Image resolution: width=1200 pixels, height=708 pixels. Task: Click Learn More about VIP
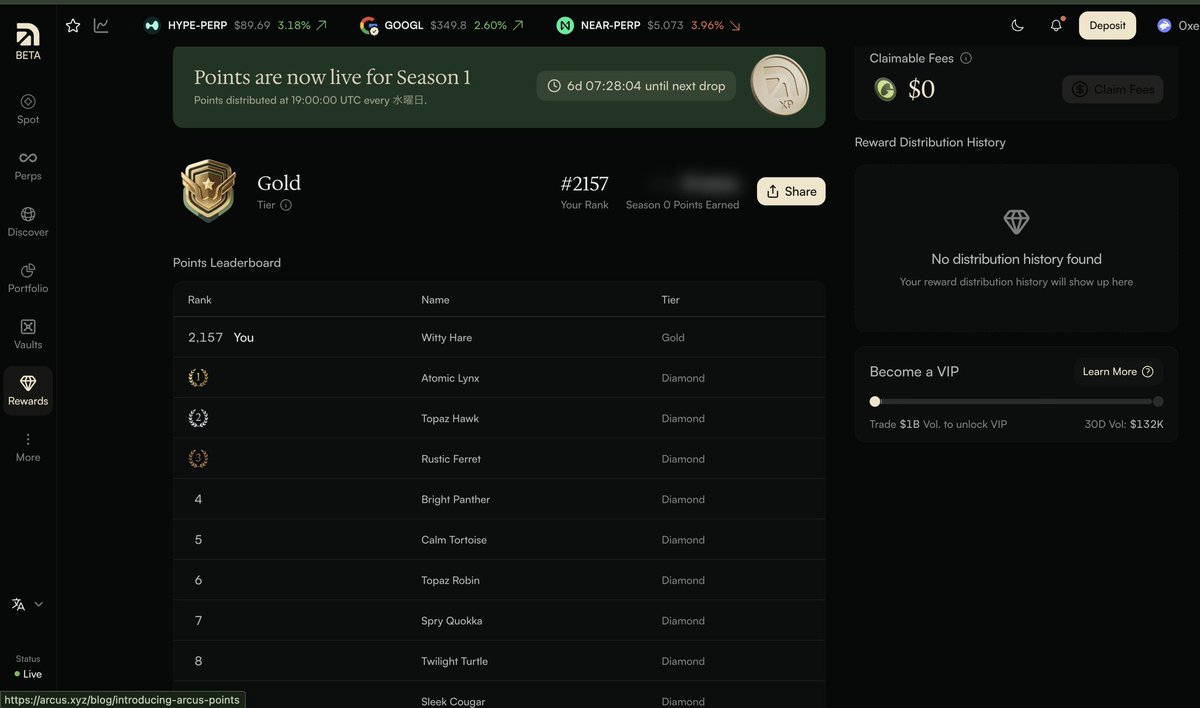coord(1118,372)
